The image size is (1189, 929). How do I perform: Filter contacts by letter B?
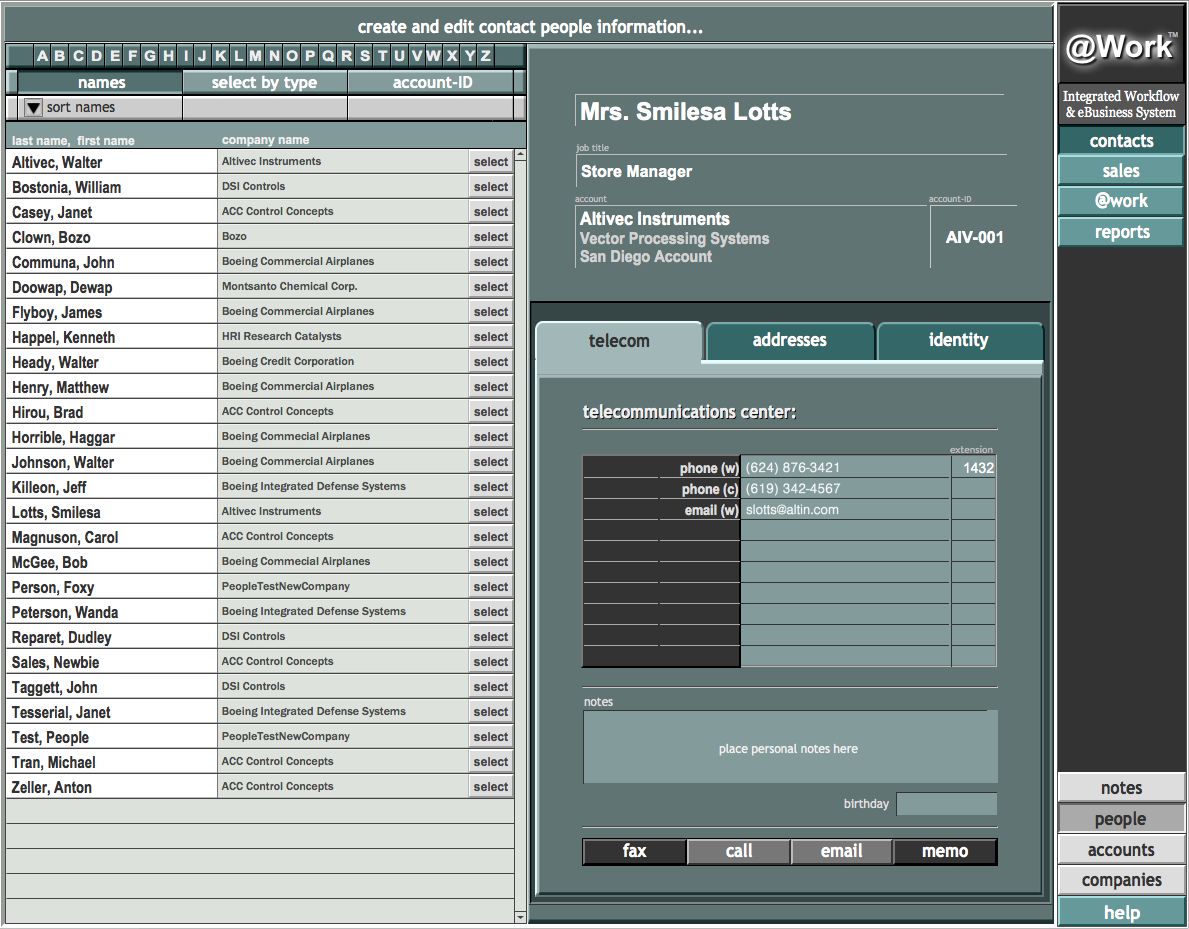[x=60, y=56]
